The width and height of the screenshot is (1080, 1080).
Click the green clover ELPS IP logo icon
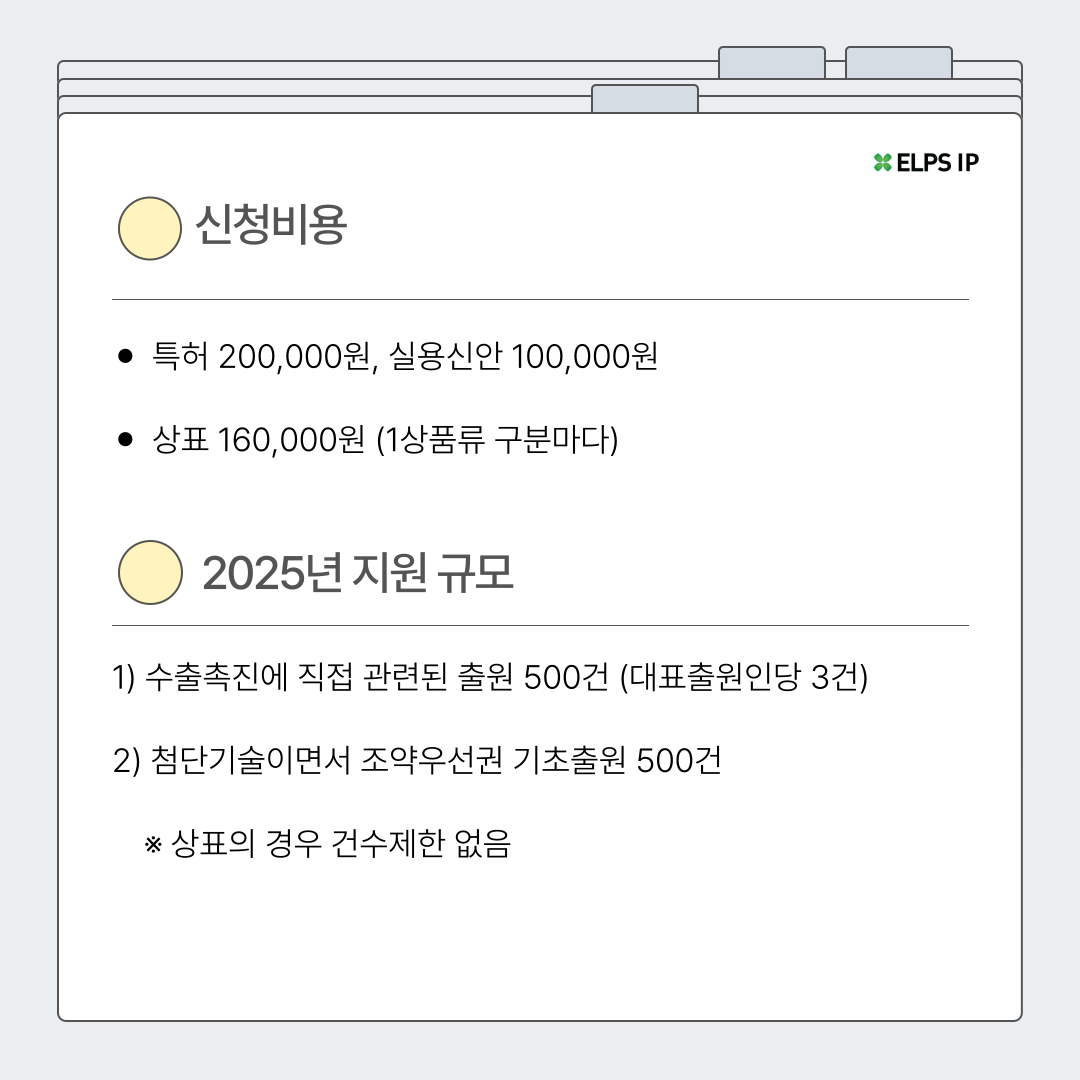[x=882, y=163]
